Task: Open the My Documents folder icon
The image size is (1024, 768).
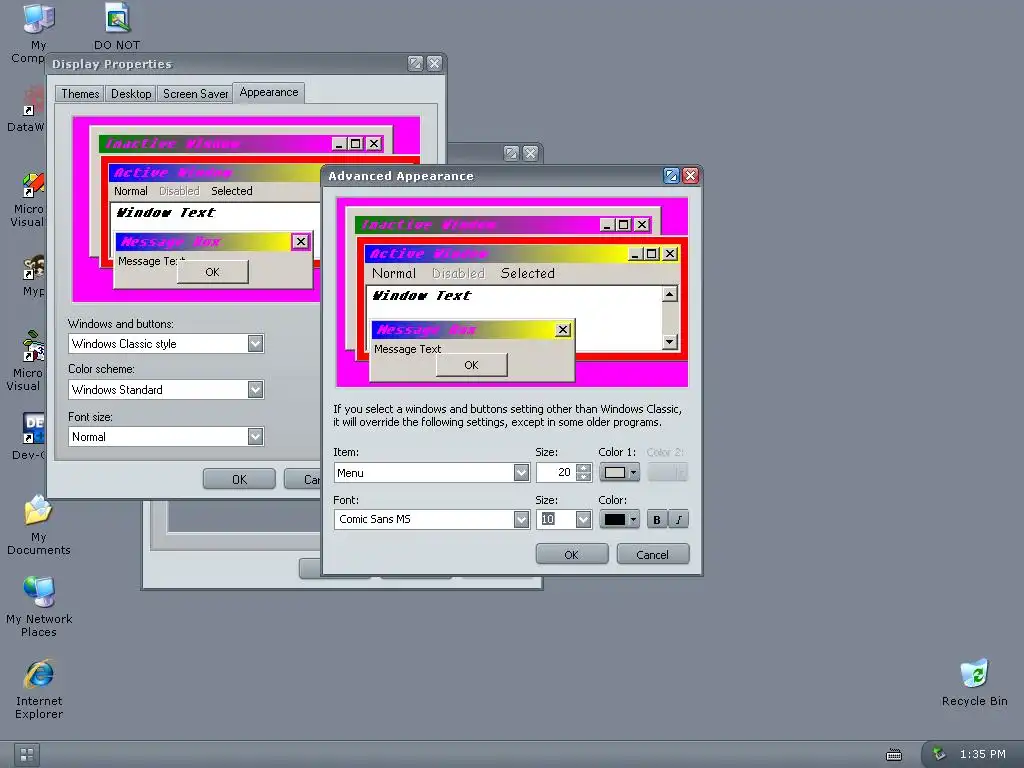Action: pos(38,511)
